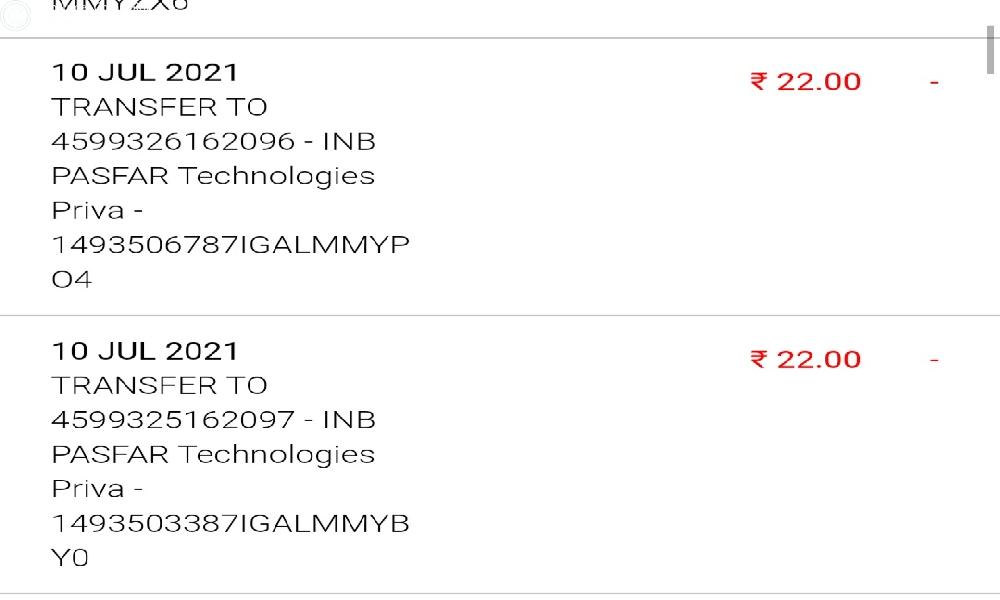Click the O4 reference suffix text
Screen dimensions: 1000x600
pos(71,280)
